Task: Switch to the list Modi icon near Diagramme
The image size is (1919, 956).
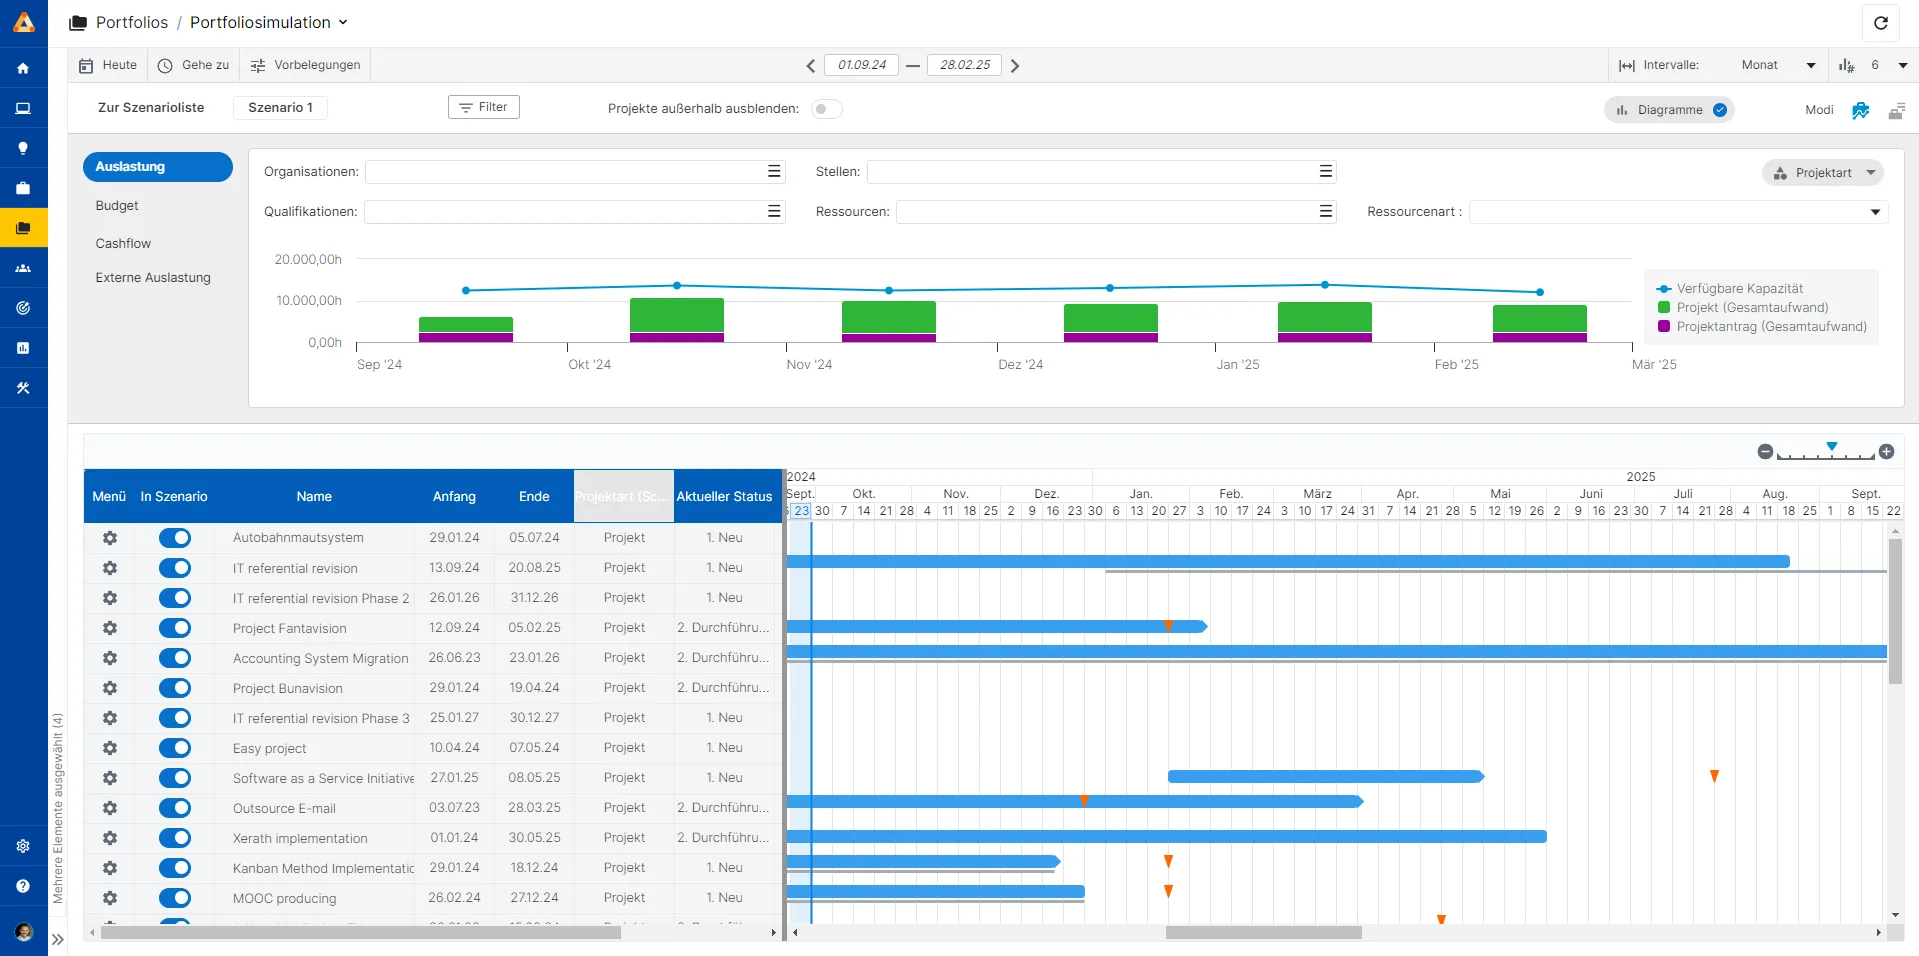Action: pyautogui.click(x=1897, y=110)
